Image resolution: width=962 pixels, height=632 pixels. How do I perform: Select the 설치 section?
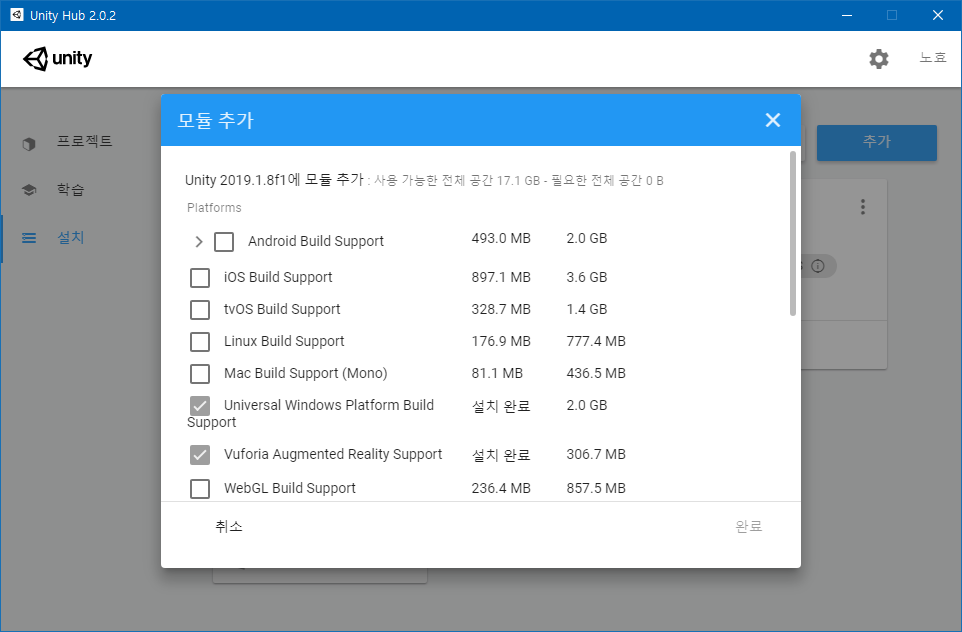click(x=71, y=237)
